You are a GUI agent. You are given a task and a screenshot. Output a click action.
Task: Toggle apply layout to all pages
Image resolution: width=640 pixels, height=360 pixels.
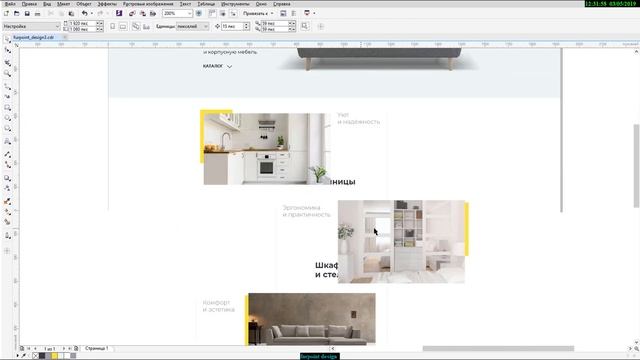(x=136, y=27)
